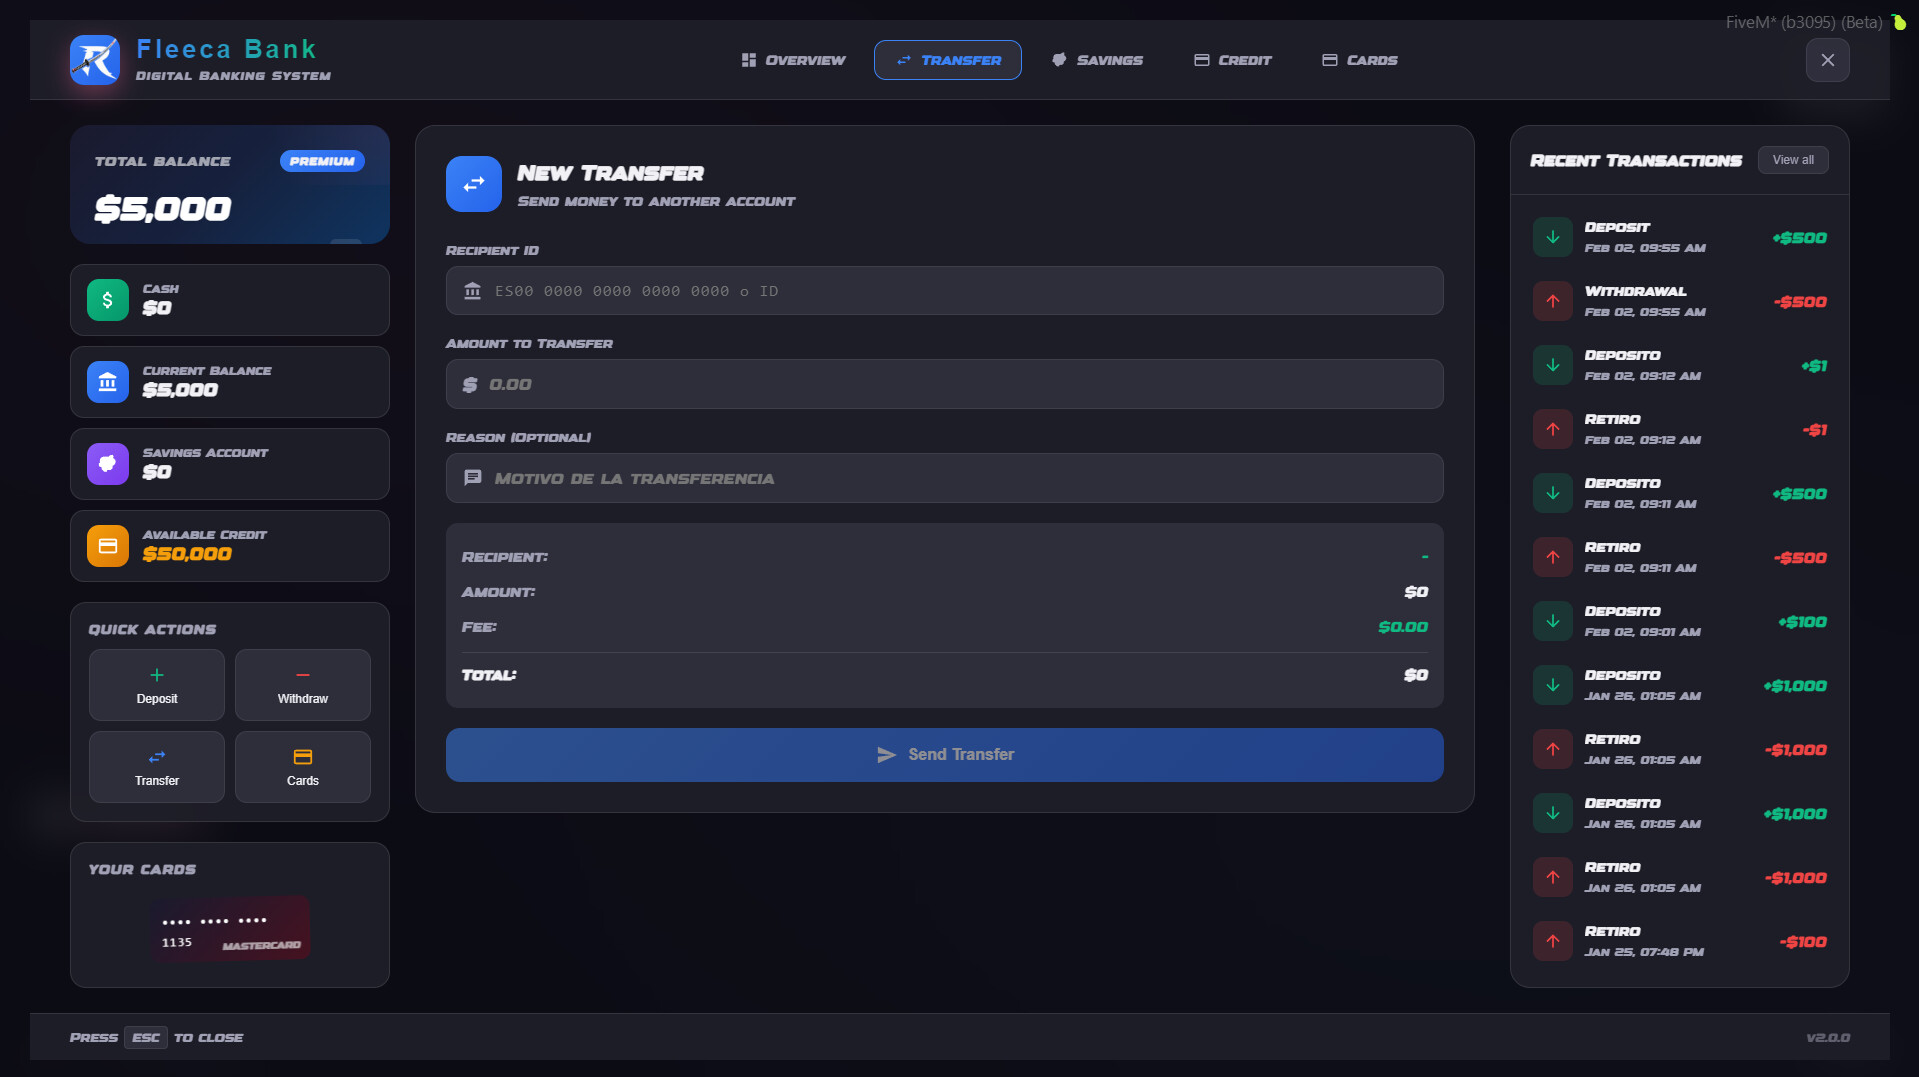Open the Savings tab
This screenshot has height=1077, width=1919.
(x=1097, y=60)
